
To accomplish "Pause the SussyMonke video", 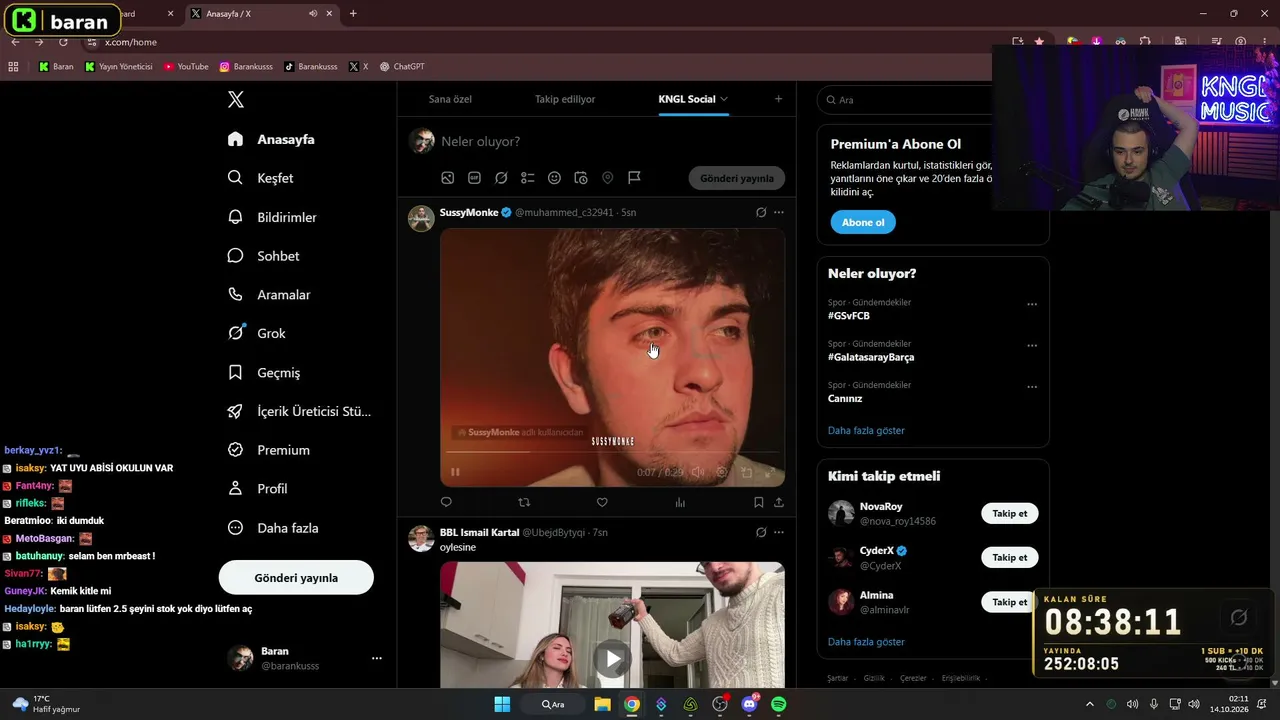I will pyautogui.click(x=455, y=472).
